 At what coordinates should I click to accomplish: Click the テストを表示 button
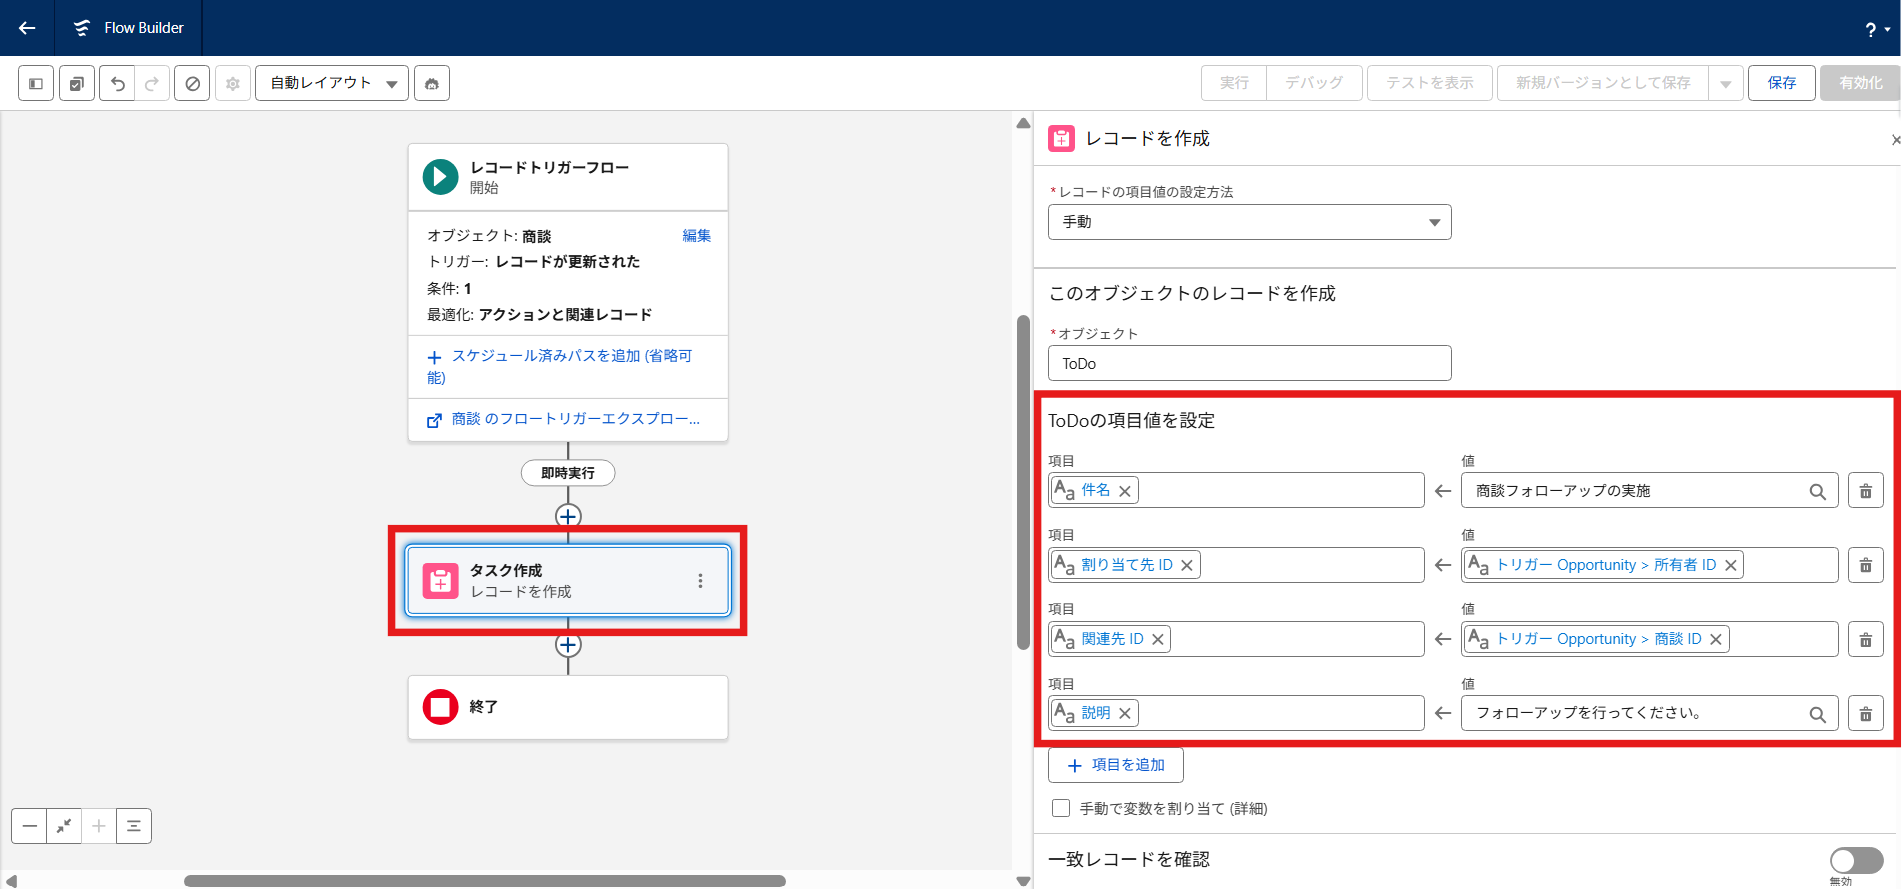point(1430,83)
